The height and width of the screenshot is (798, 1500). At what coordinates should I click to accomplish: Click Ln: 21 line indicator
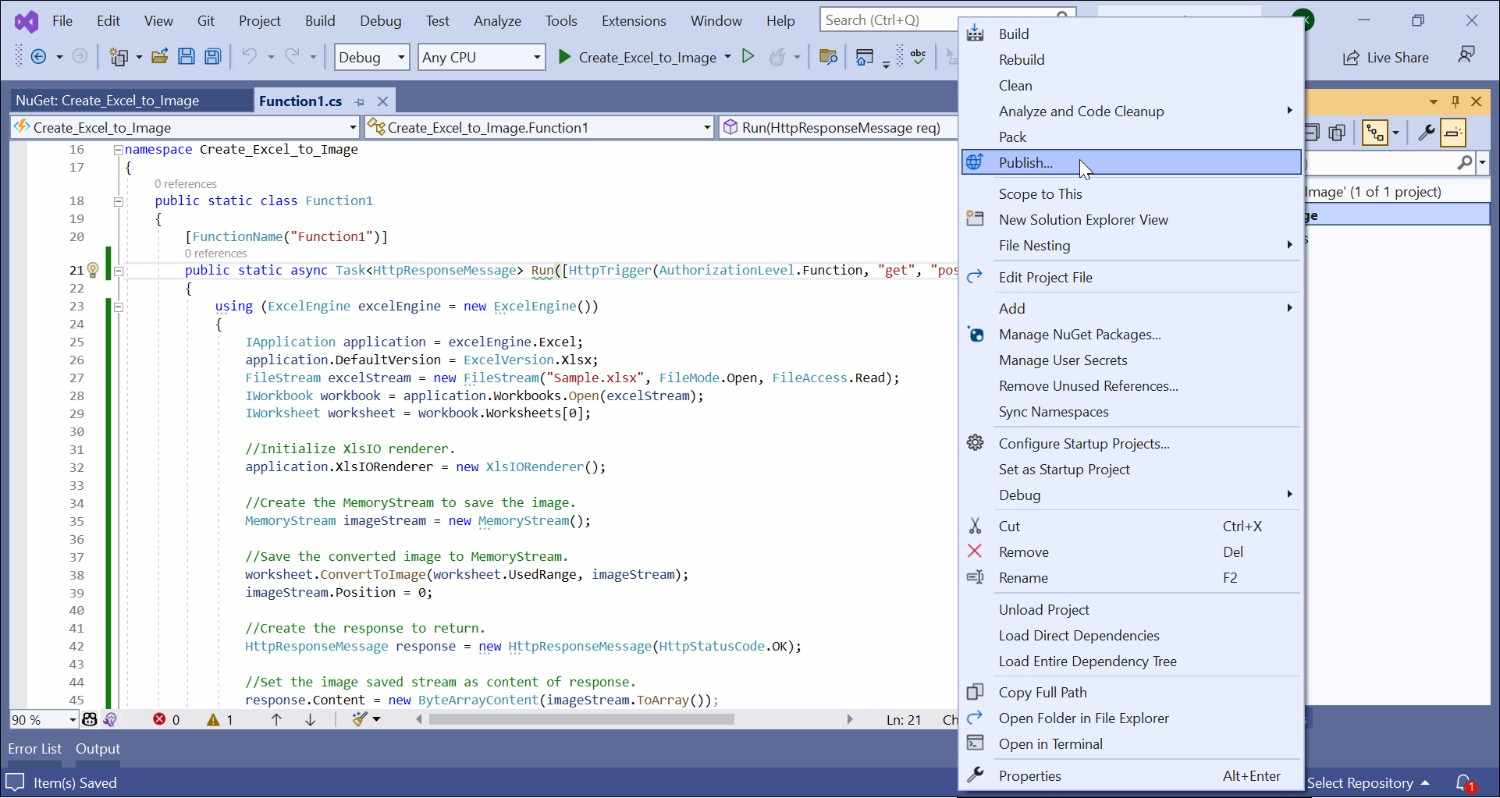tap(904, 719)
